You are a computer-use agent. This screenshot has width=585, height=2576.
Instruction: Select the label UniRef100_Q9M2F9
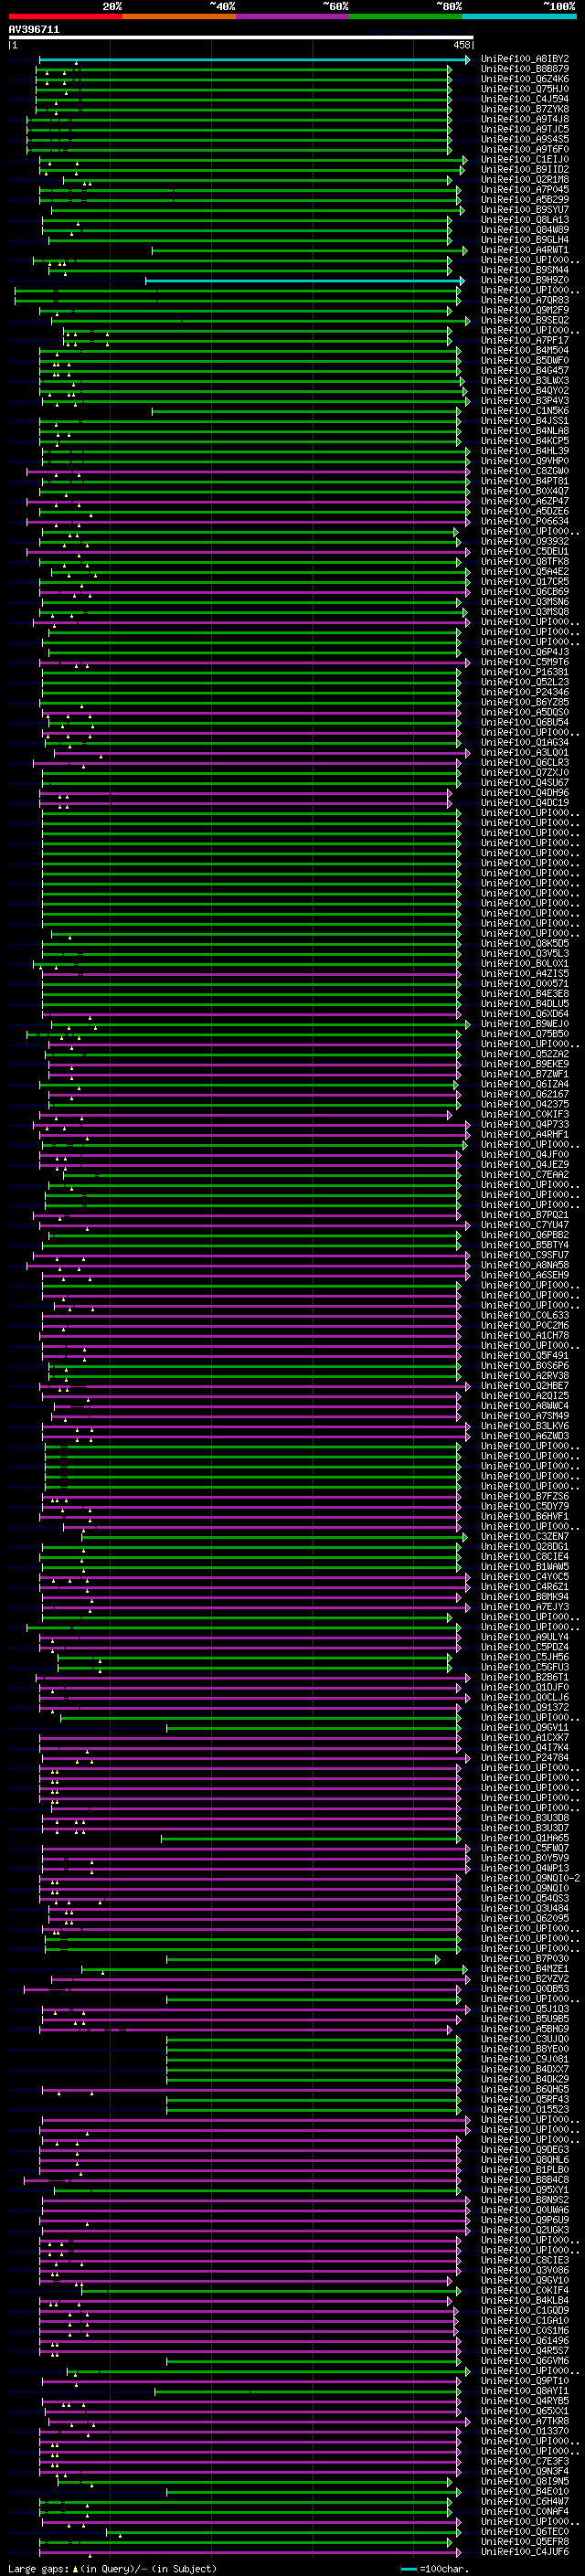point(525,310)
